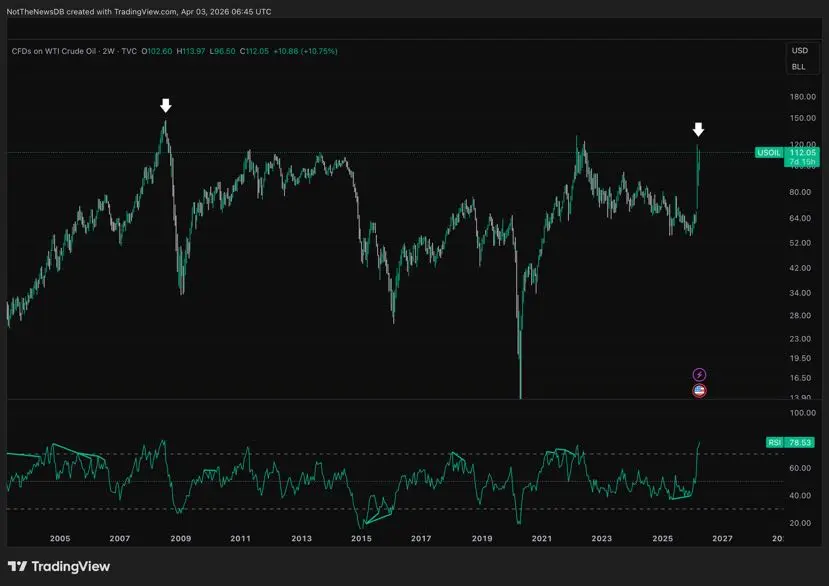Screen dimensions: 829x586
Task: Click the 16.50 price axis label
Action: 800,378
